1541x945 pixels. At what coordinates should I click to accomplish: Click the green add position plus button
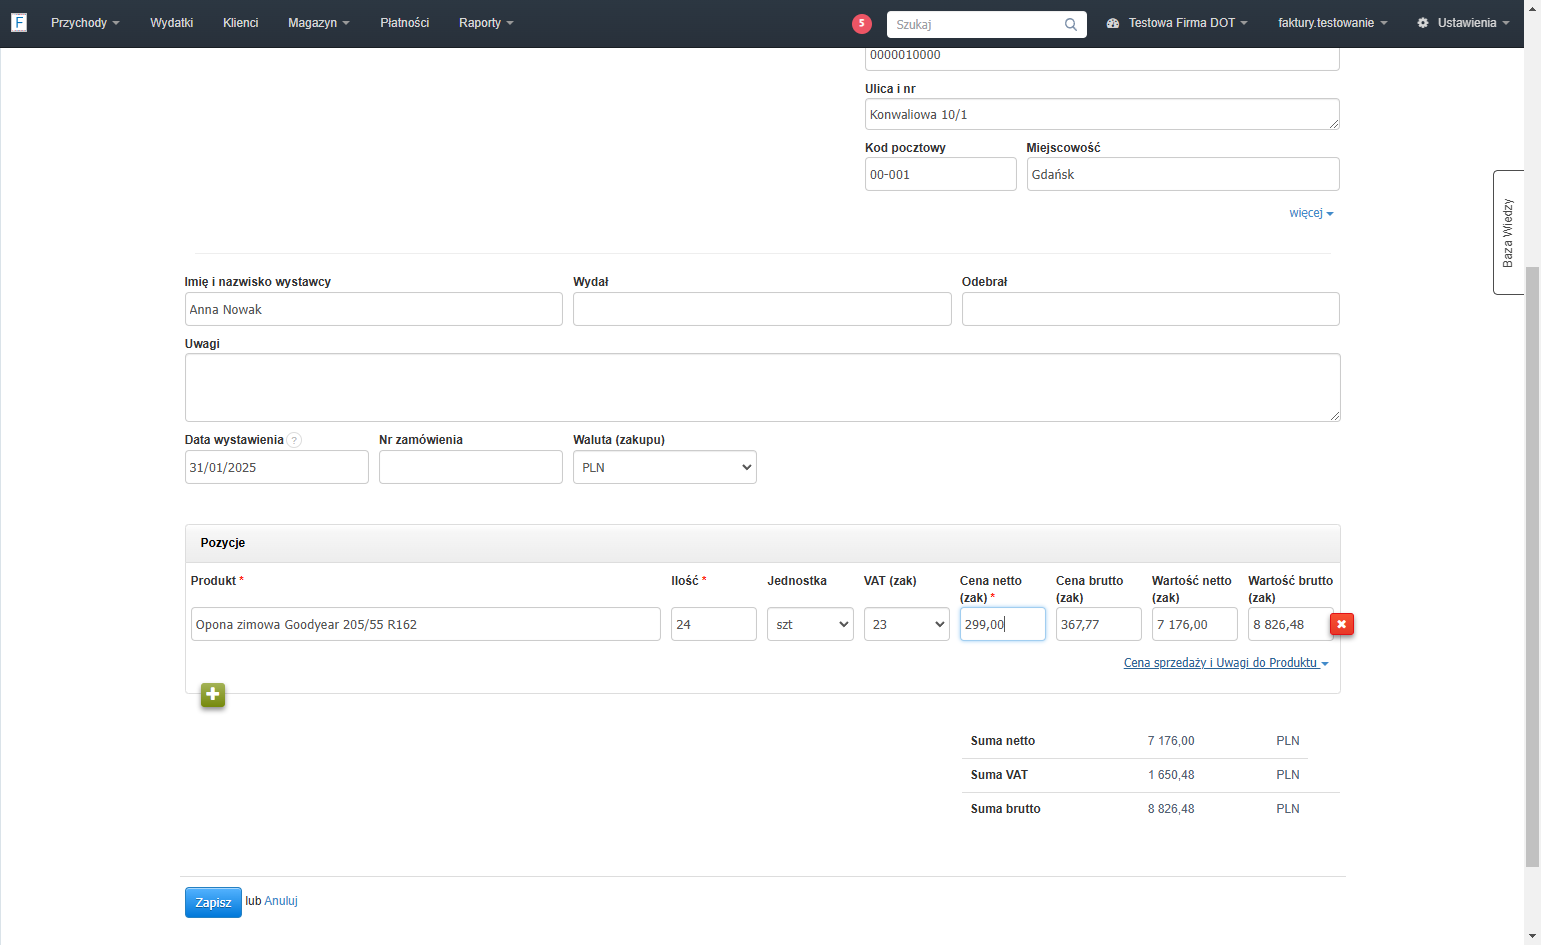coord(213,695)
